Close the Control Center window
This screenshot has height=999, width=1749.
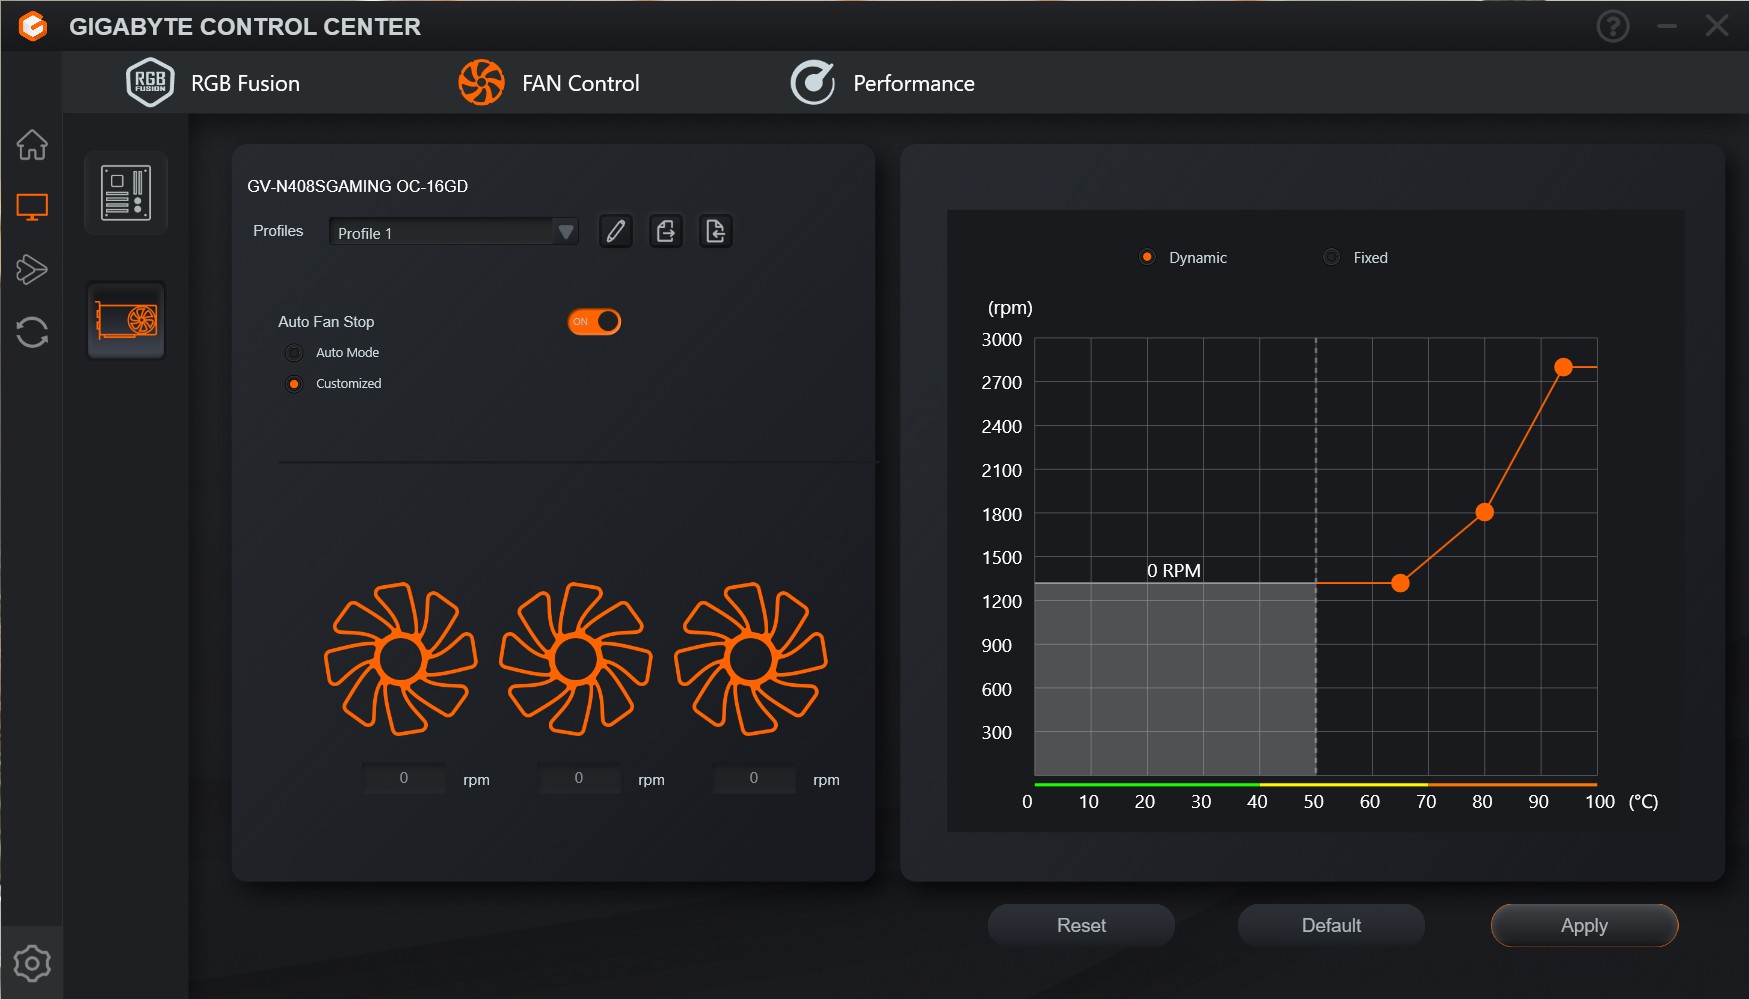pyautogui.click(x=1717, y=26)
